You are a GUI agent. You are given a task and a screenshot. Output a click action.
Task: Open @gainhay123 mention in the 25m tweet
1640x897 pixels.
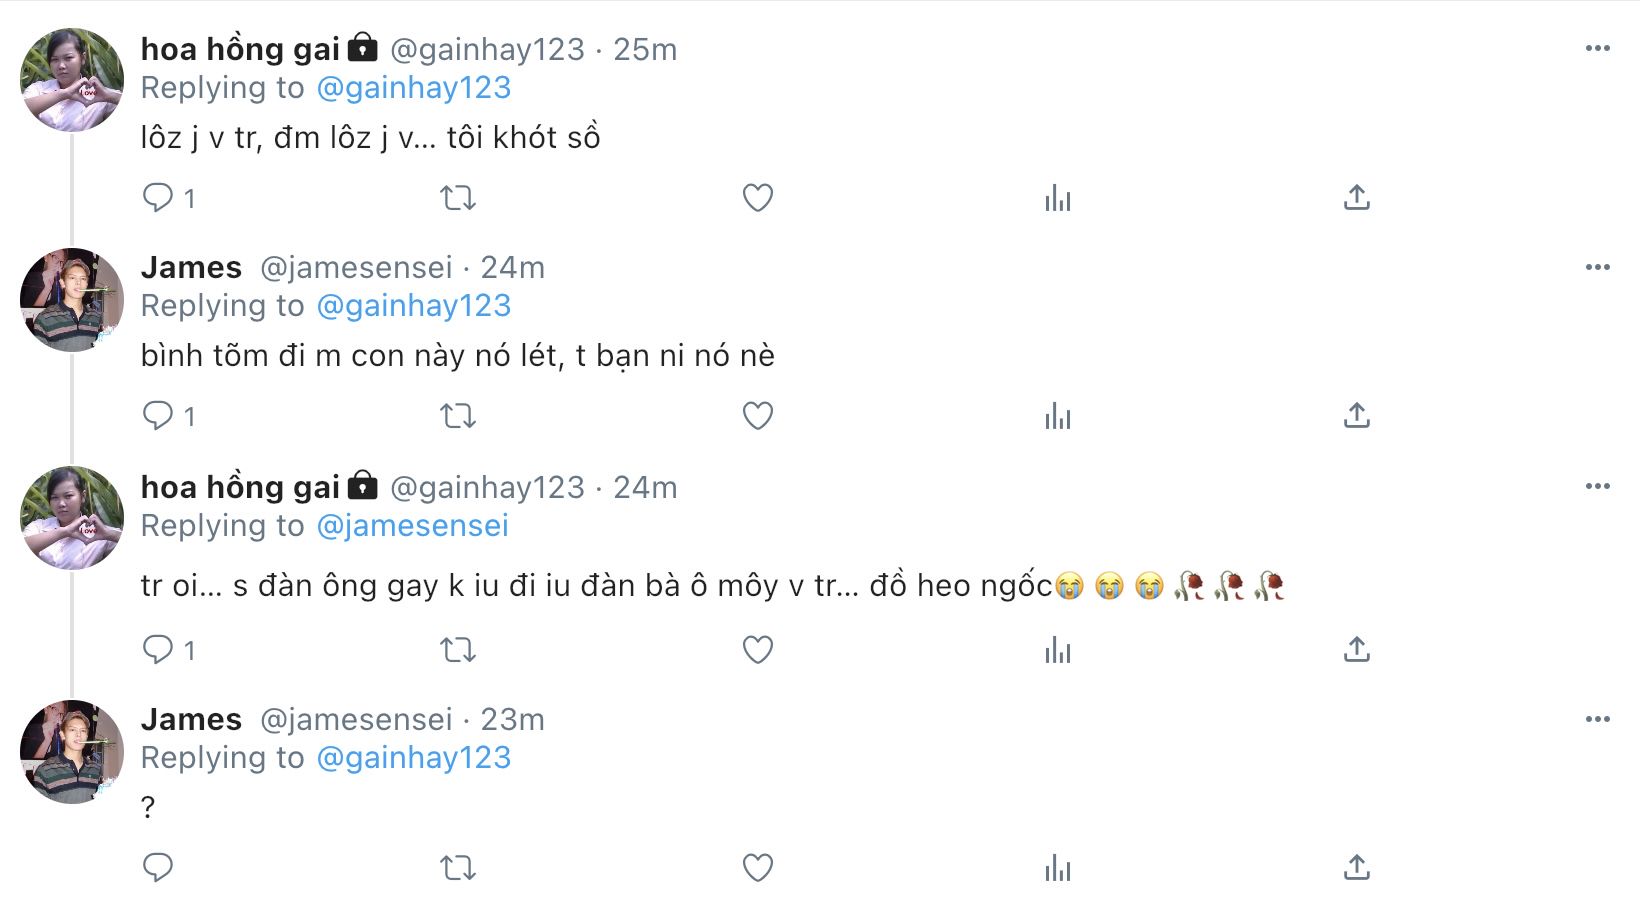(x=413, y=88)
